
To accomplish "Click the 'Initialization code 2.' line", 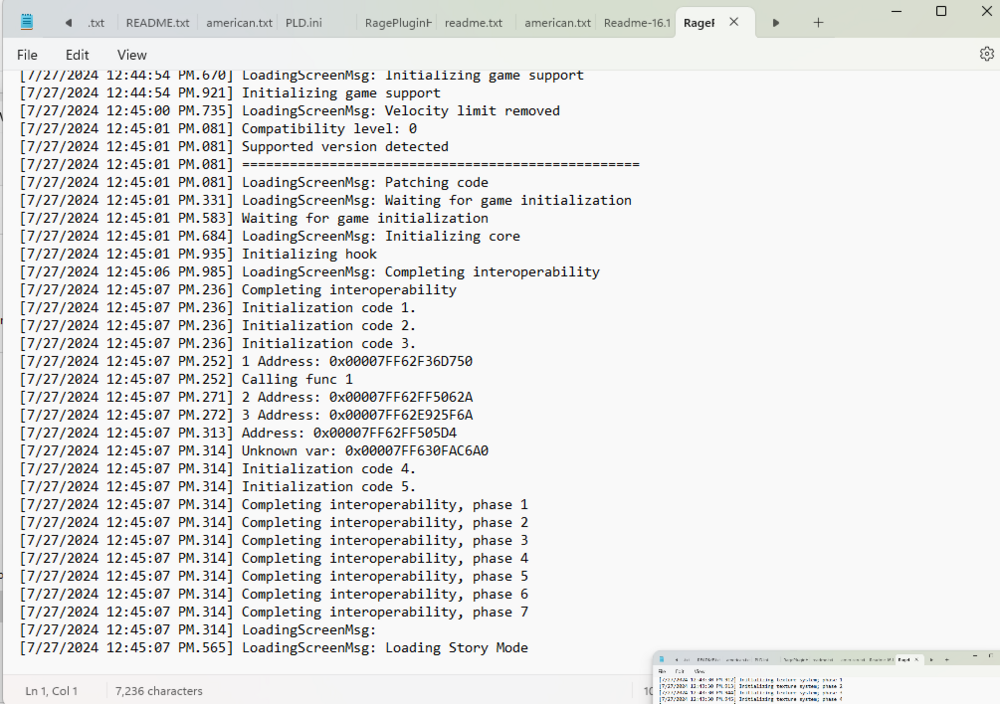I will 217,325.
